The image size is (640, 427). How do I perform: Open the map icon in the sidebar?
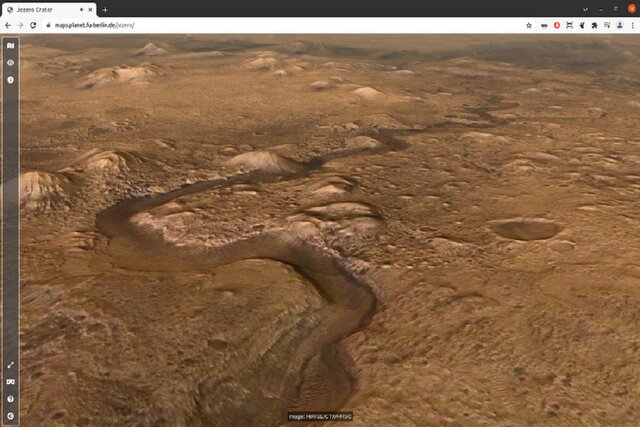click(x=10, y=45)
